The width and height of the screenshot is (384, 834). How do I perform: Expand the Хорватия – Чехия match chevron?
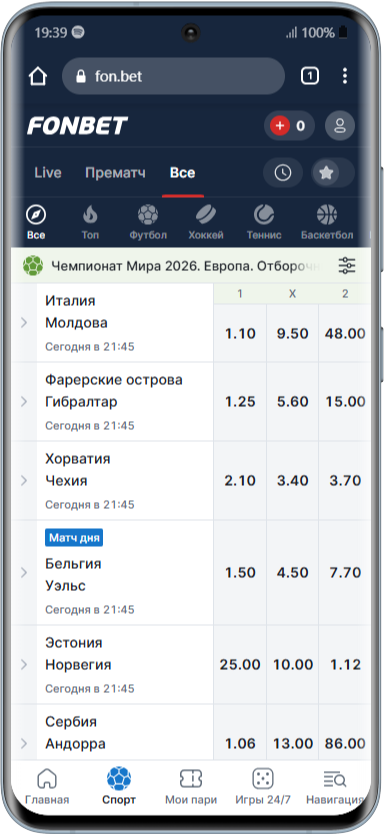click(x=24, y=480)
